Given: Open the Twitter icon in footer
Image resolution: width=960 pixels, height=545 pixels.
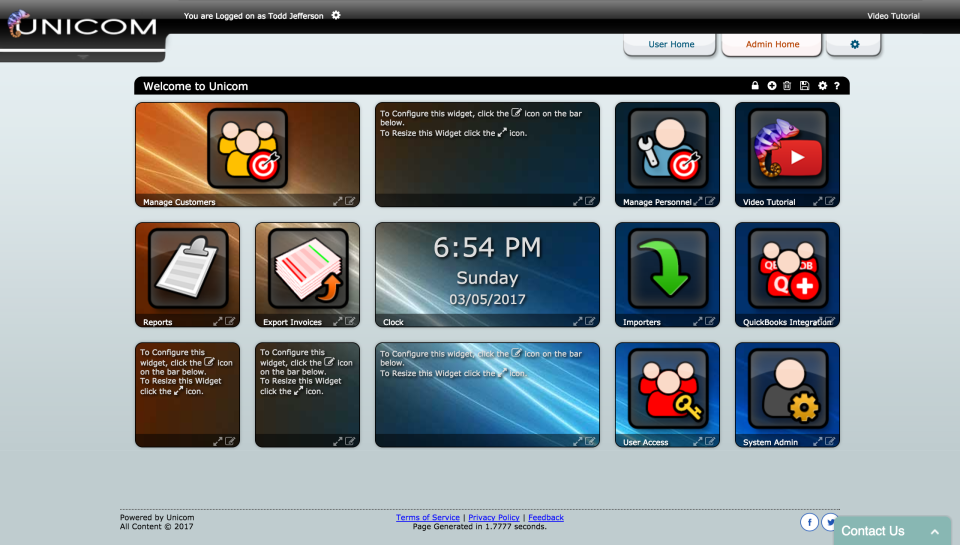Looking at the screenshot, I should click(830, 522).
